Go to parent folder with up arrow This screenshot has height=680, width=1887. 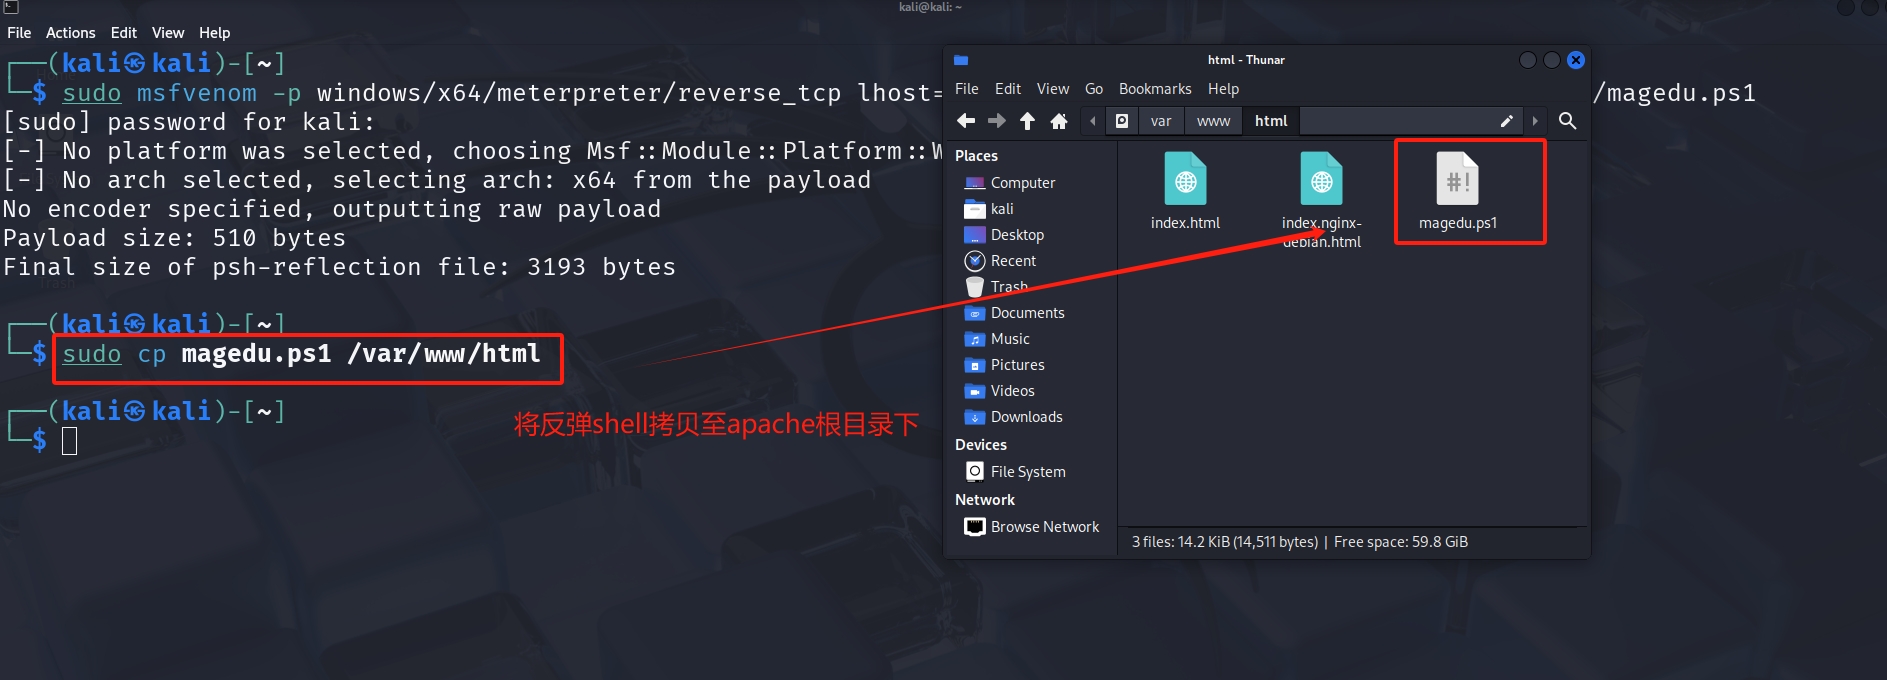1027,121
